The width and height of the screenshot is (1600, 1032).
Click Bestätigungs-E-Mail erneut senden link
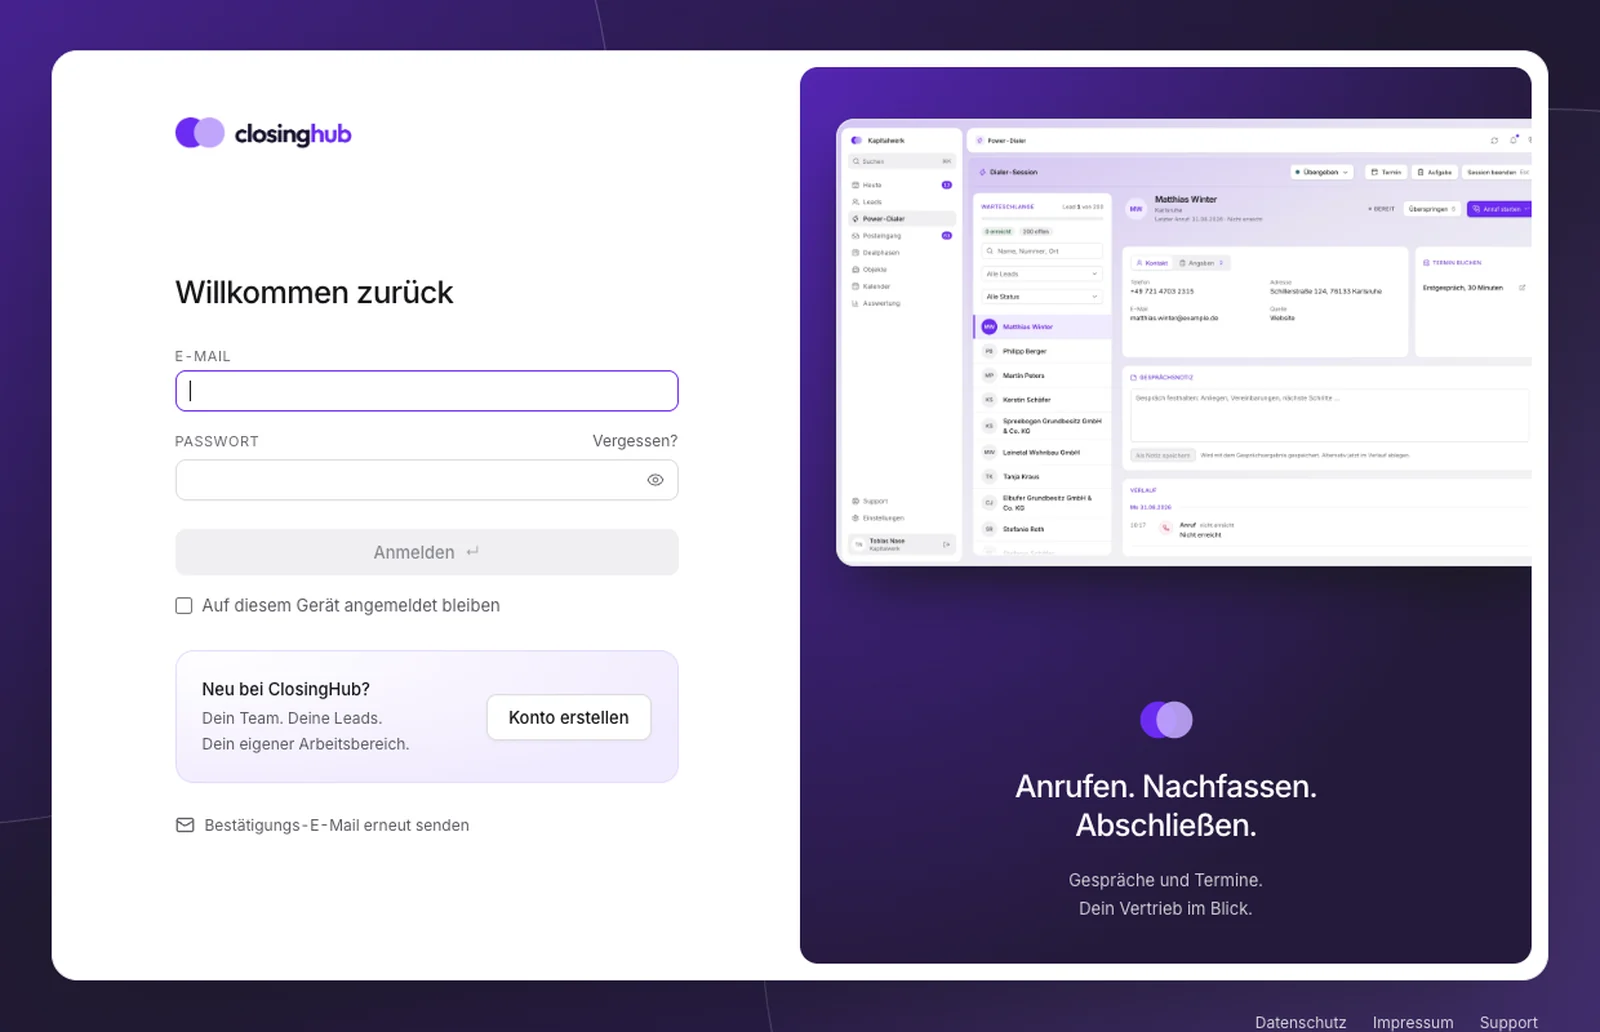(337, 825)
